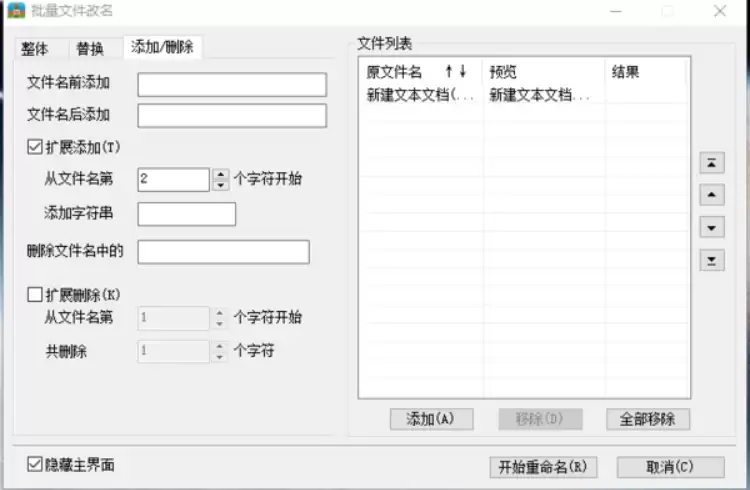Decrease the 从文件名第 add-position spinner
The image size is (750, 490).
[221, 185]
